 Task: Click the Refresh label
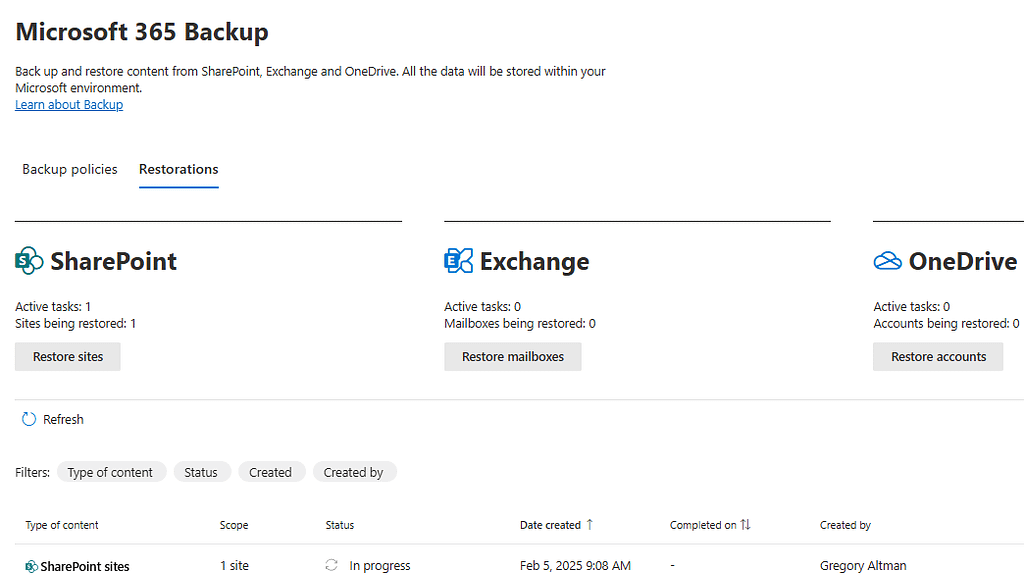tap(63, 420)
